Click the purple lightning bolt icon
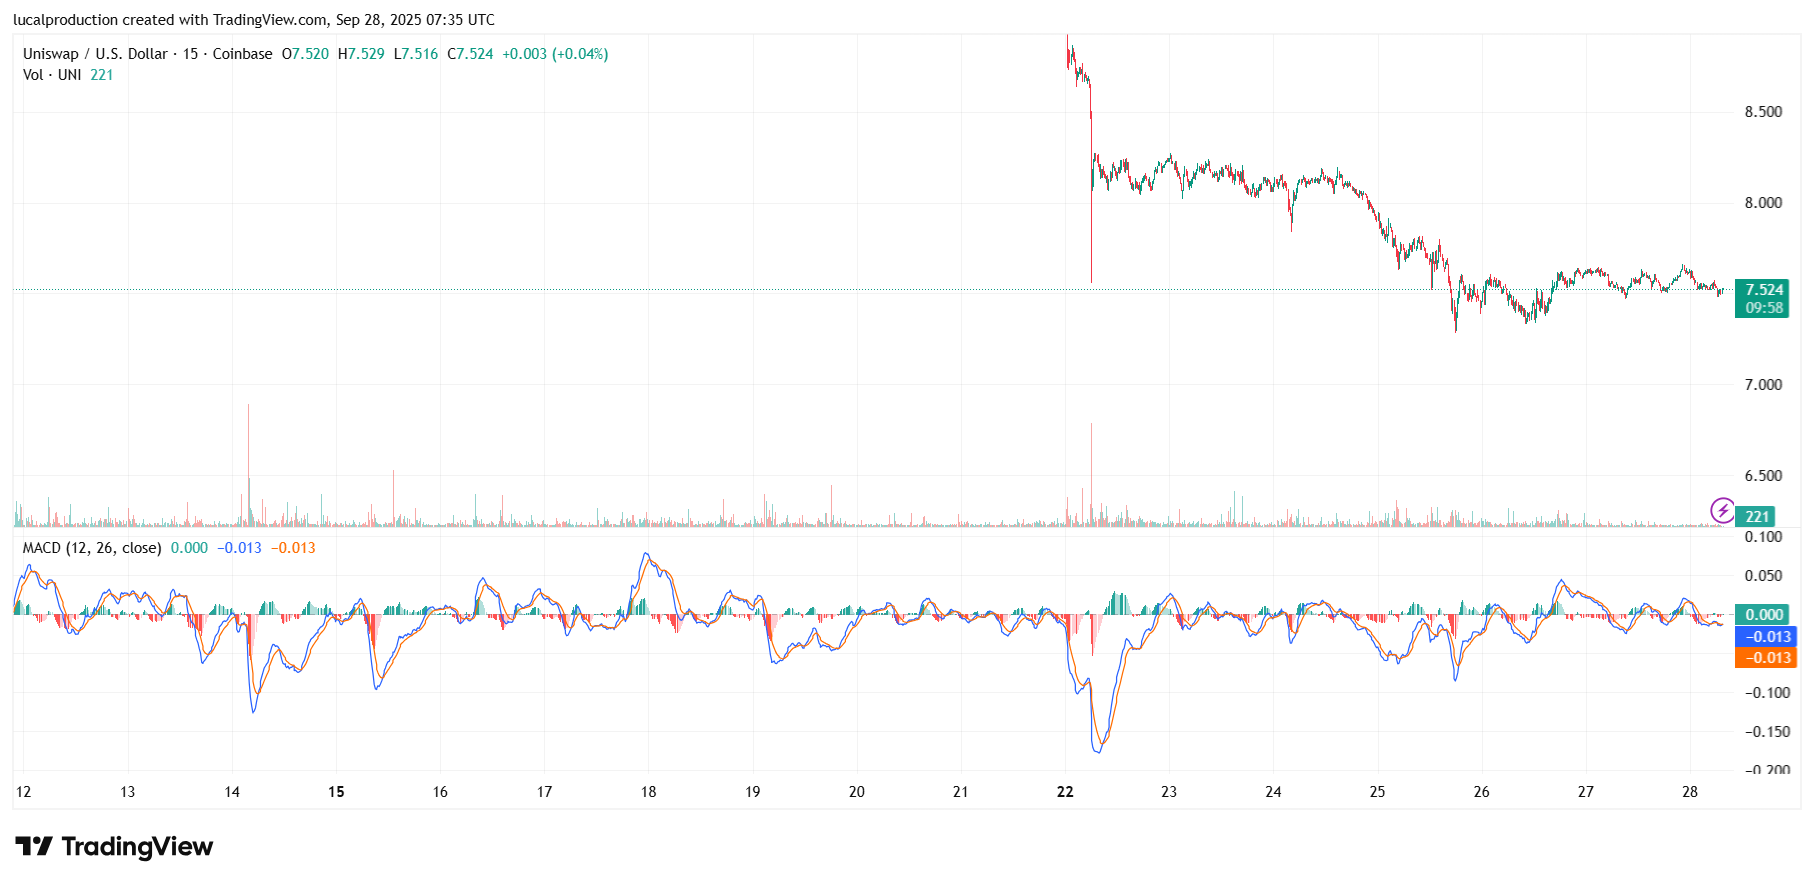Screen dimensions: 1814x884 (1722, 511)
